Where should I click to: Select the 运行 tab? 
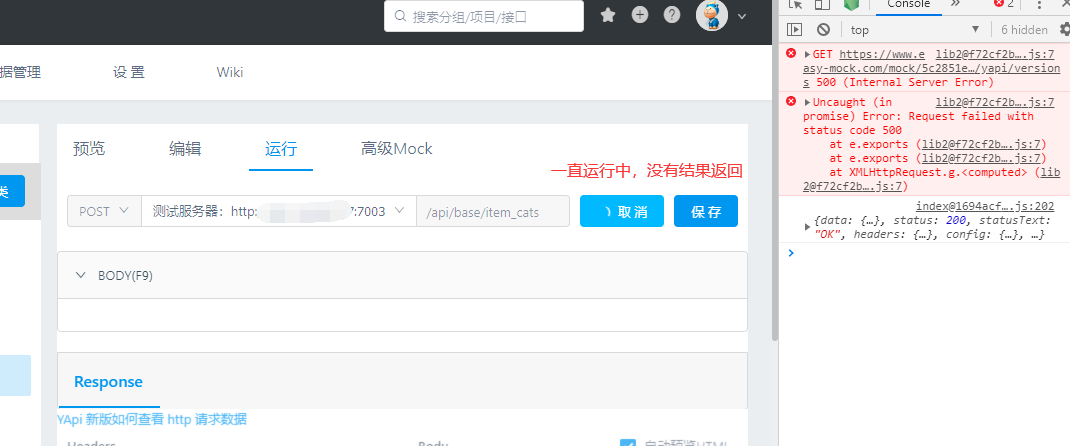[281, 149]
